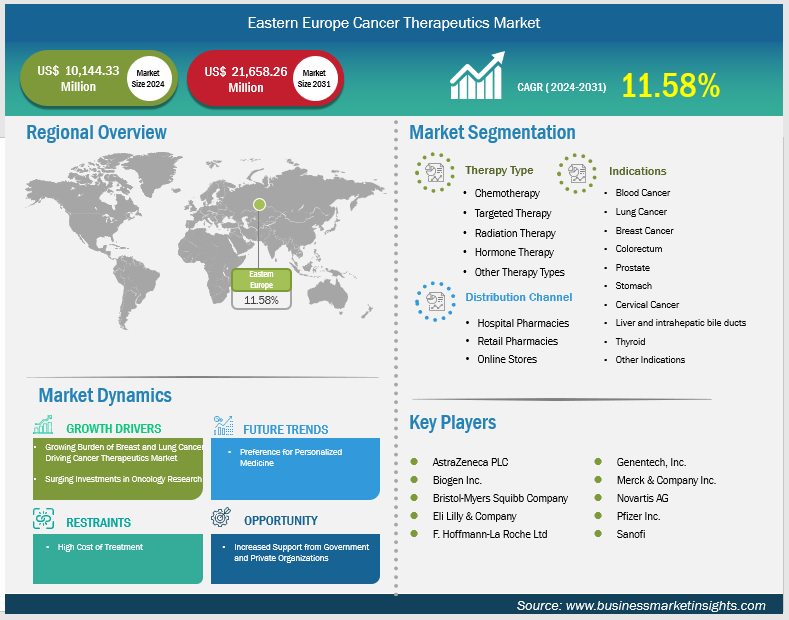
Task: Click the title Eastern Europe Cancer Therapeutics Market
Action: pos(394,23)
